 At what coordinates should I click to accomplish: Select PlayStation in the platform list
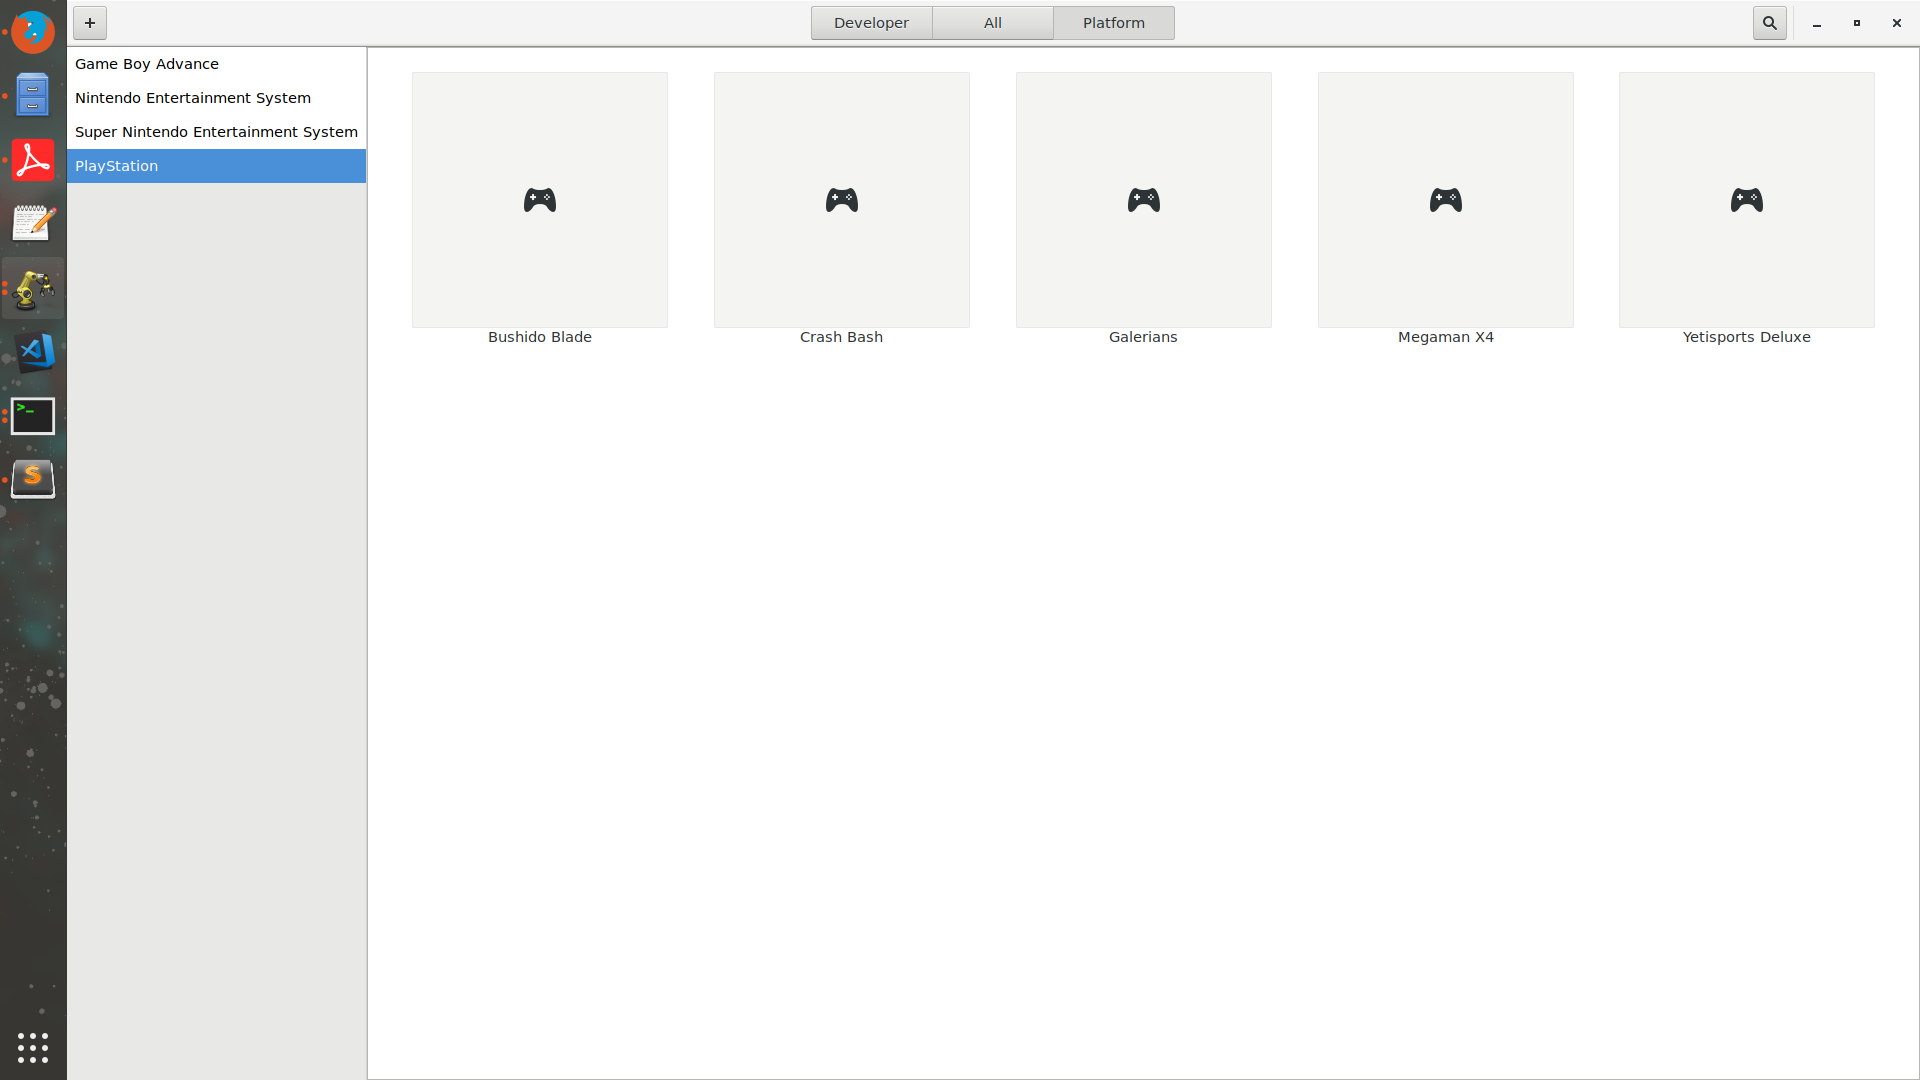(x=216, y=166)
